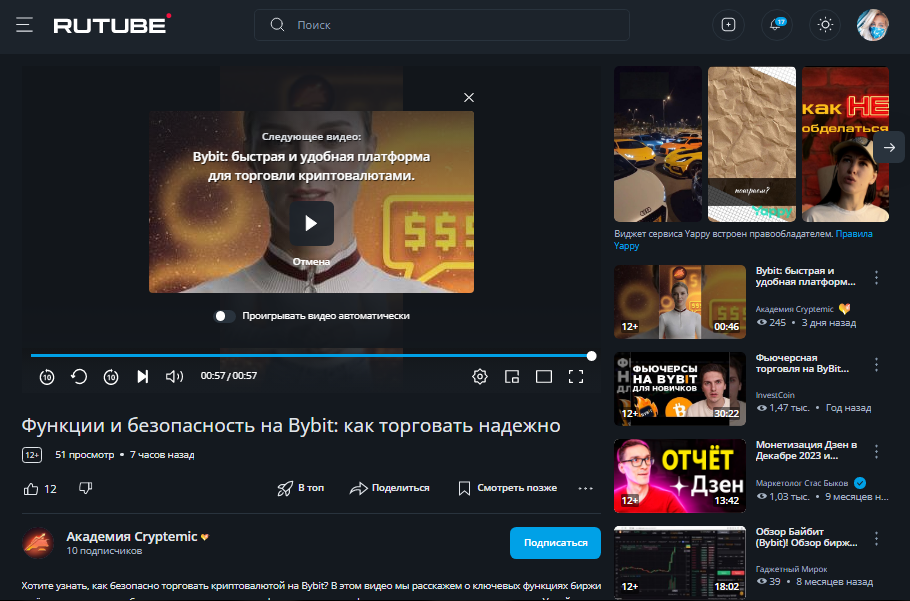Go to RUTUBE home via logo
Screen dimensions: 910x601
pyautogui.click(x=112, y=24)
